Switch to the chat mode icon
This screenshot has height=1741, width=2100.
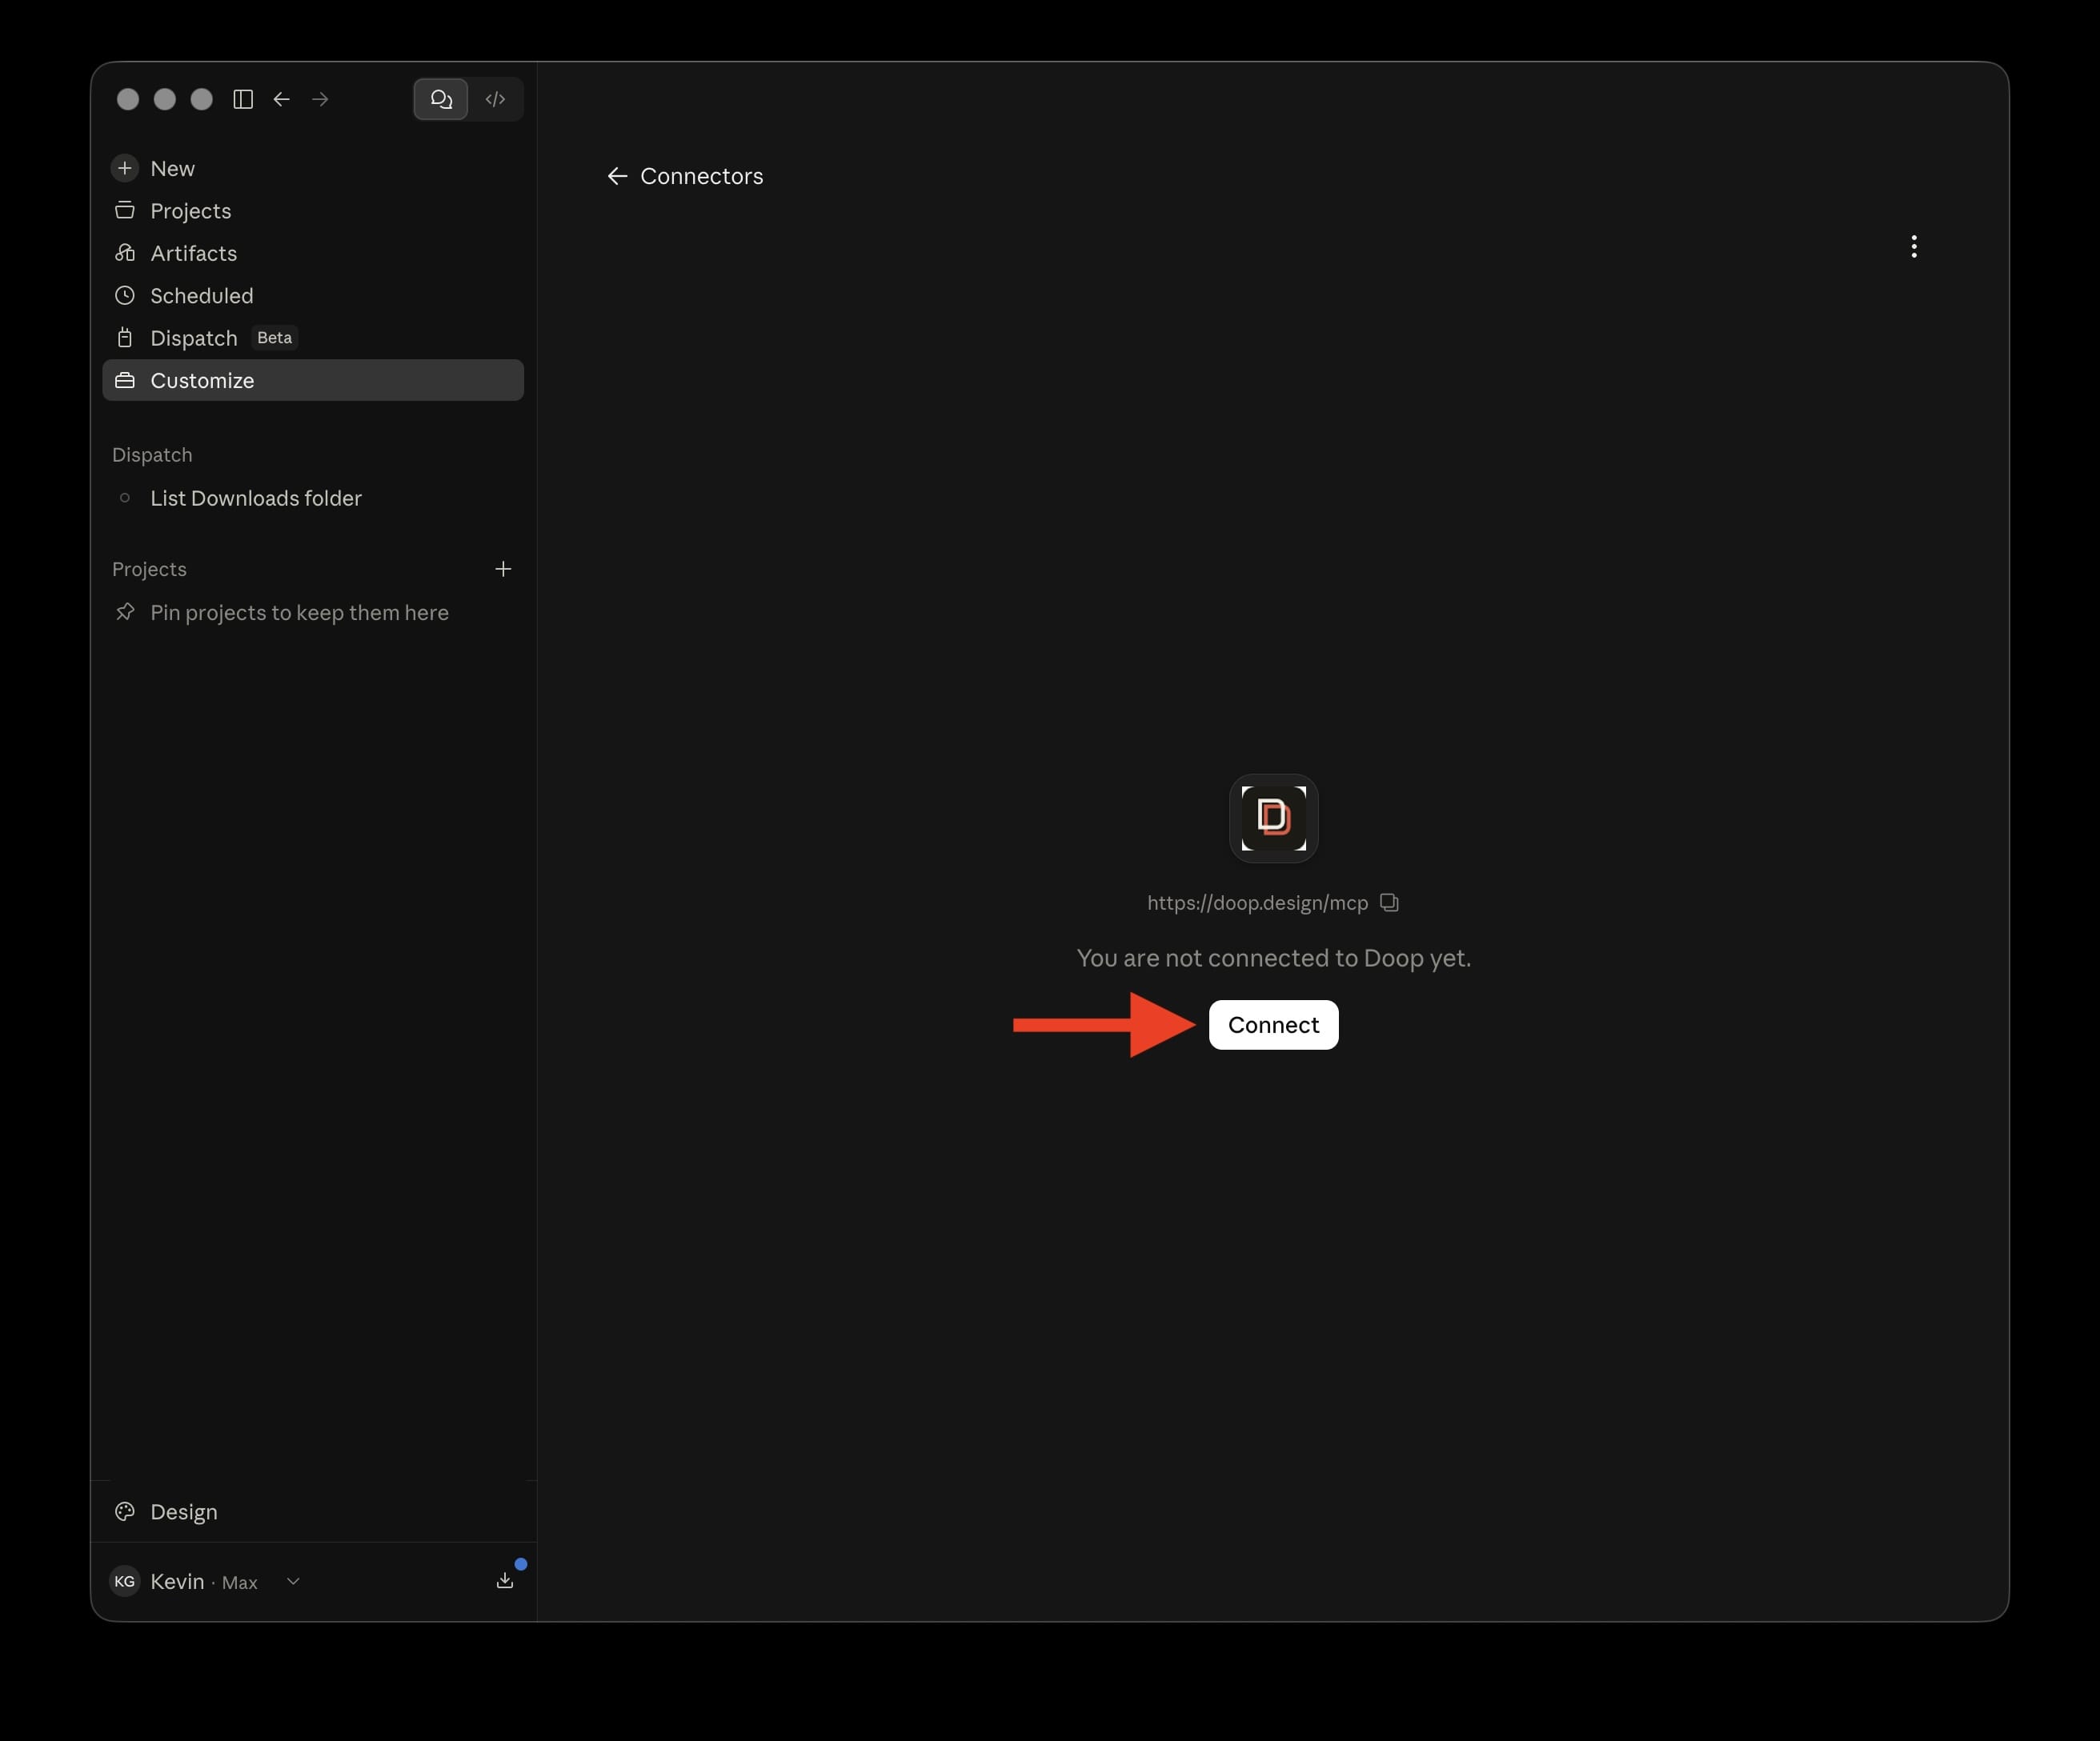(441, 99)
